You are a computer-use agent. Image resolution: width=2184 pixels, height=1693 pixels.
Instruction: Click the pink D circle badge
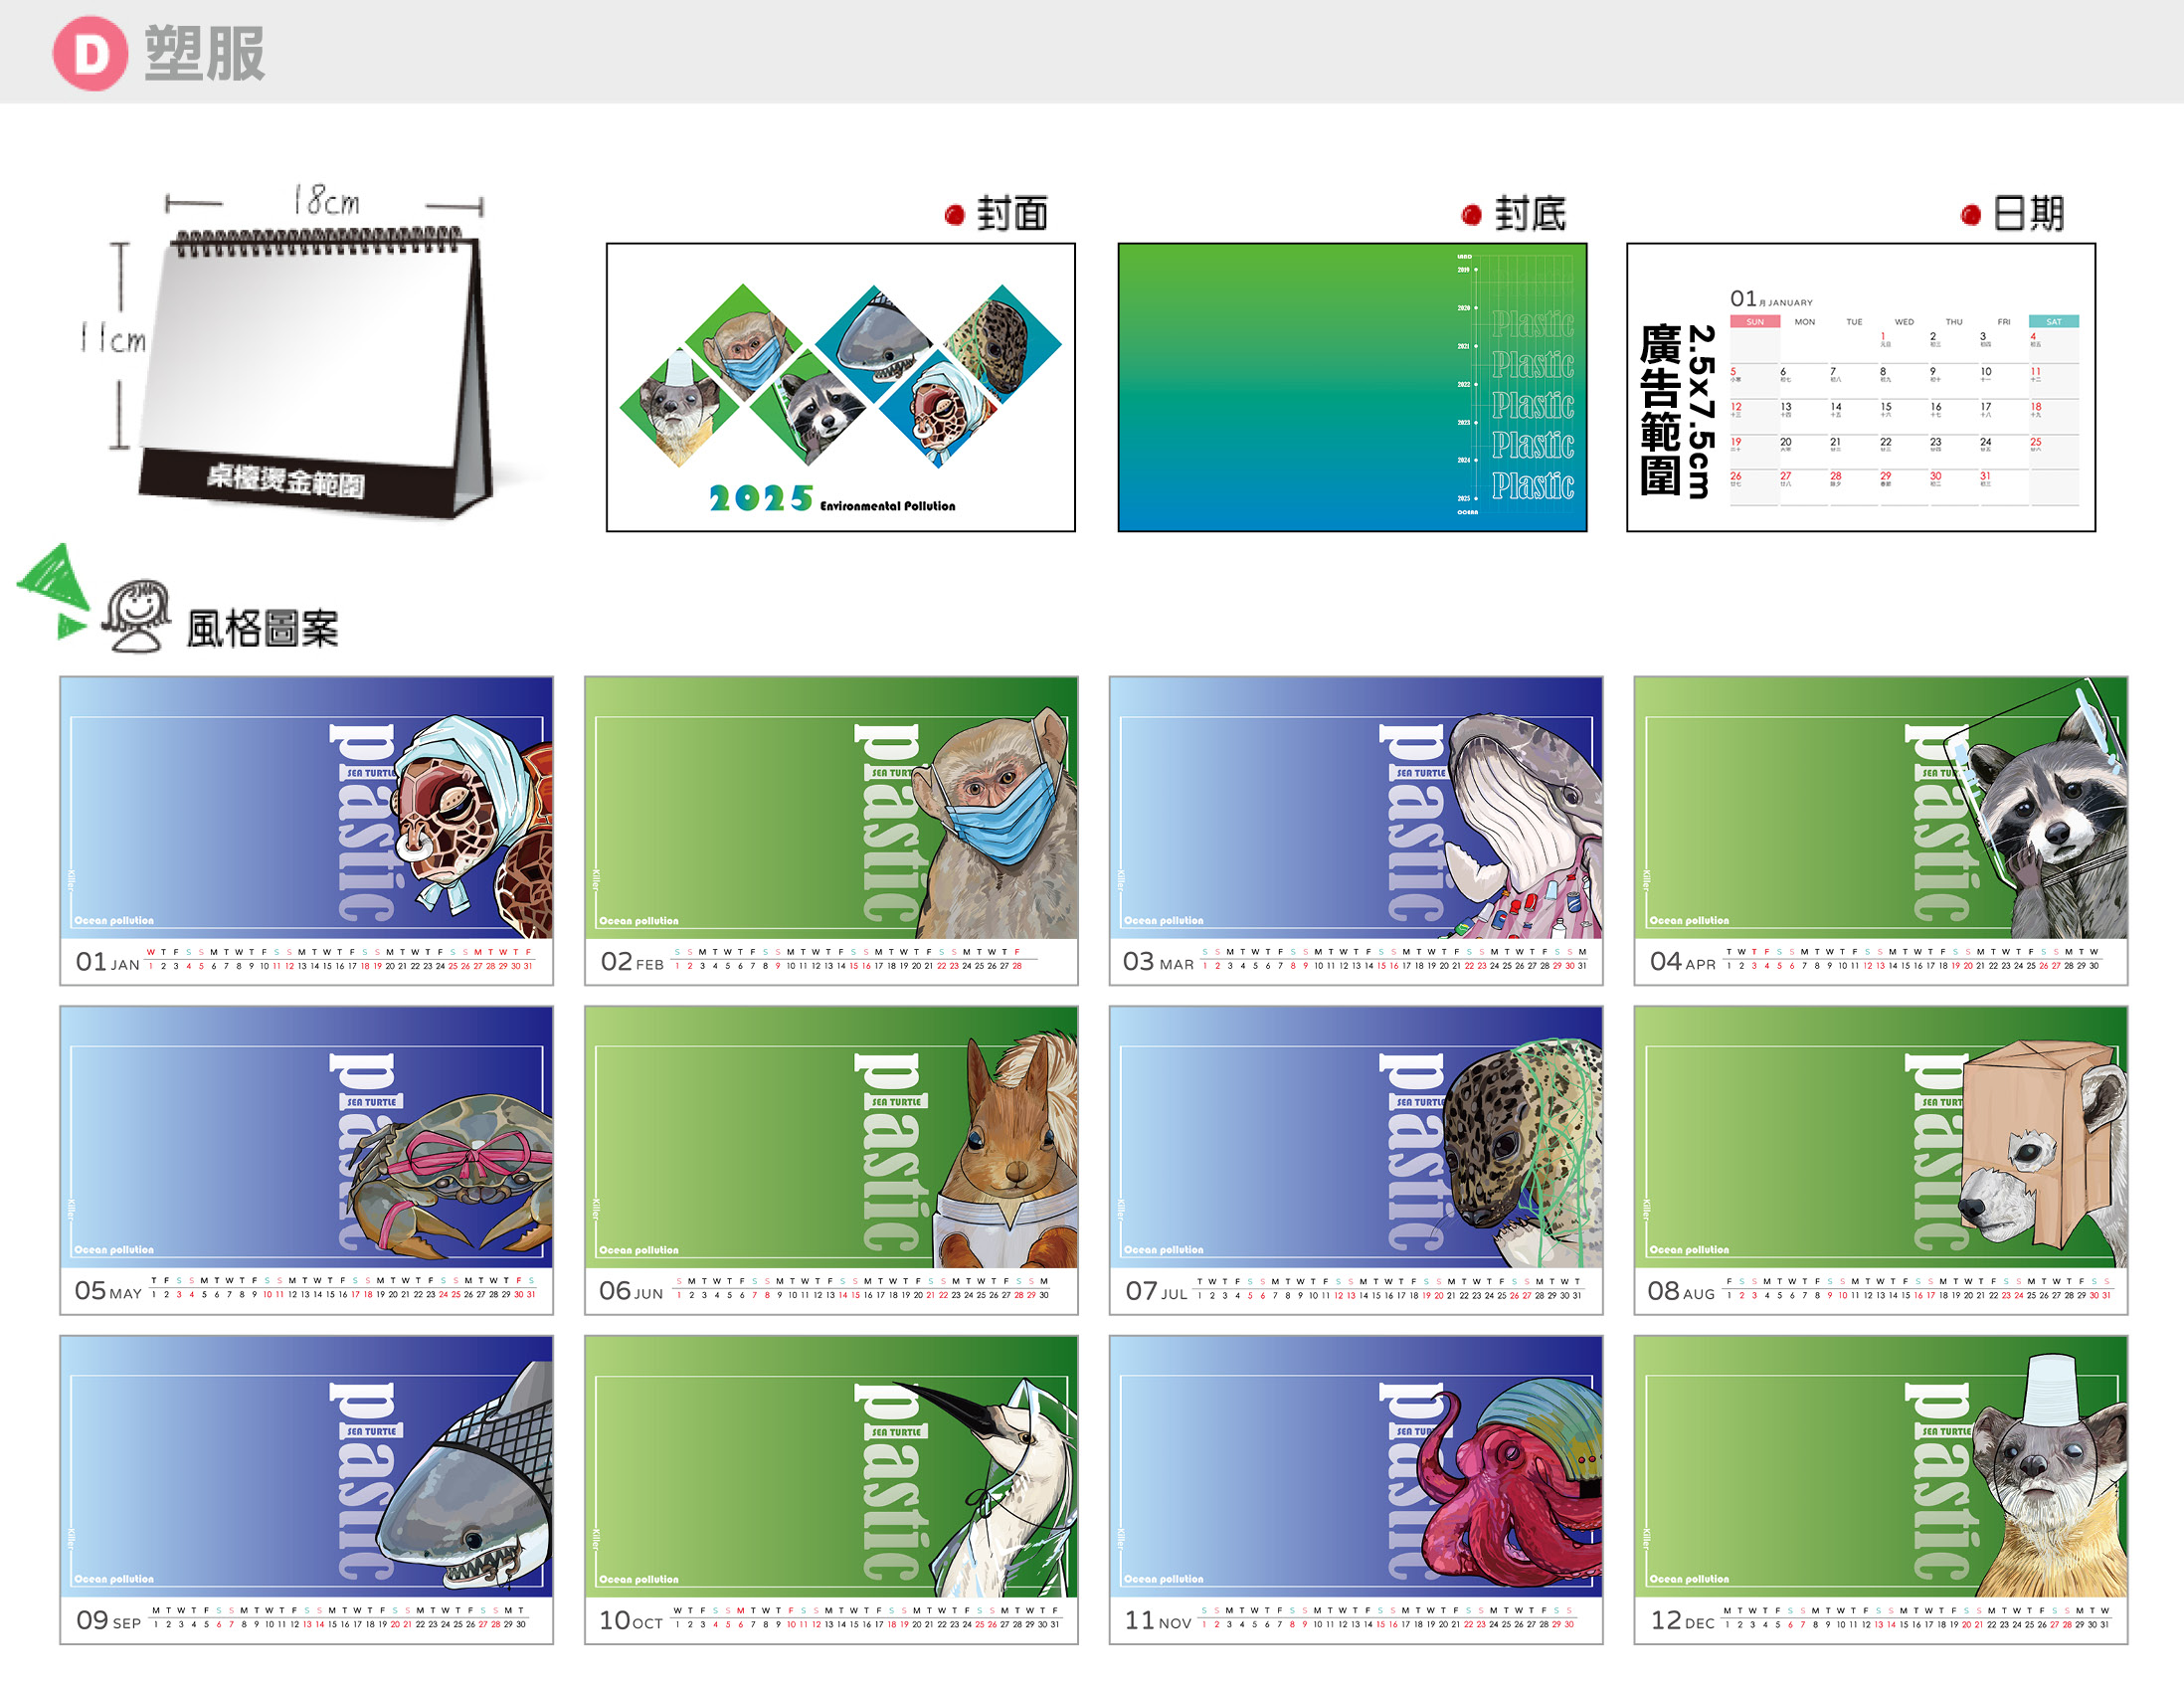point(90,53)
